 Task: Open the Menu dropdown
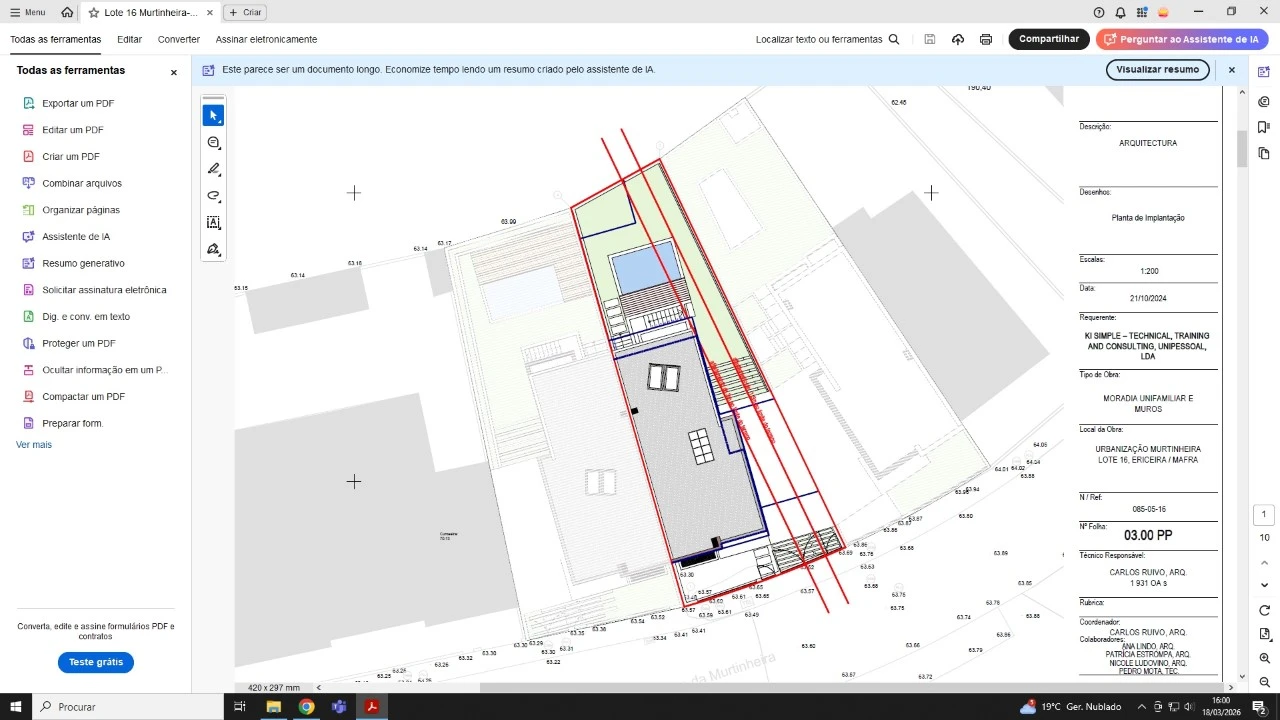coord(28,12)
